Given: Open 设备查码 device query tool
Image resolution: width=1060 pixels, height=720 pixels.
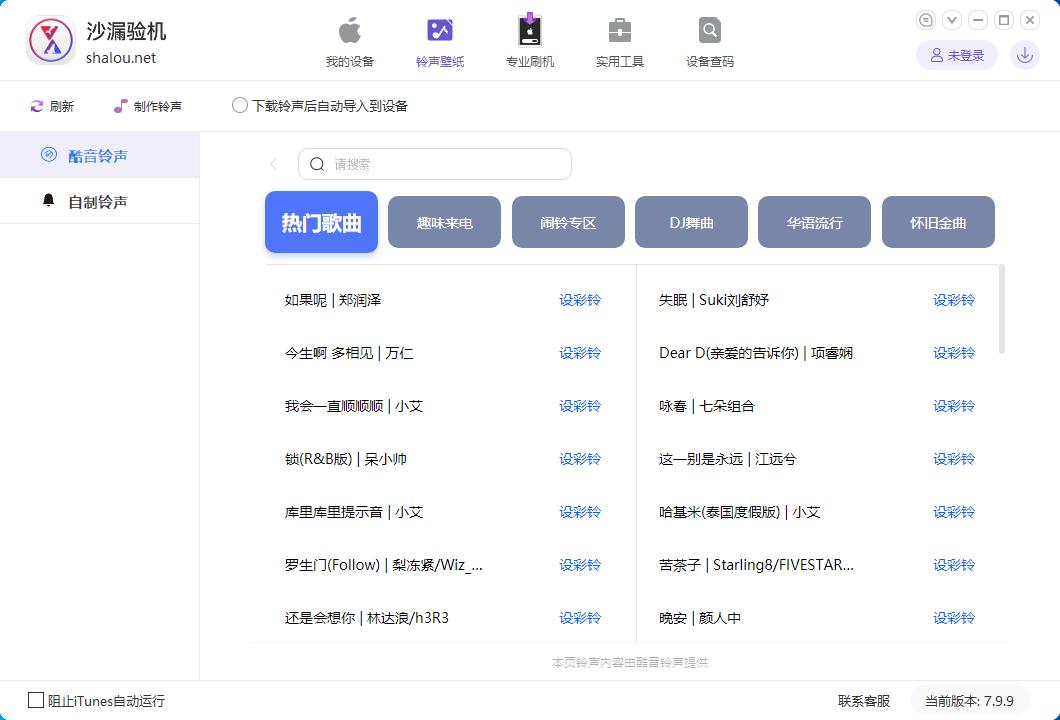Looking at the screenshot, I should (709, 40).
